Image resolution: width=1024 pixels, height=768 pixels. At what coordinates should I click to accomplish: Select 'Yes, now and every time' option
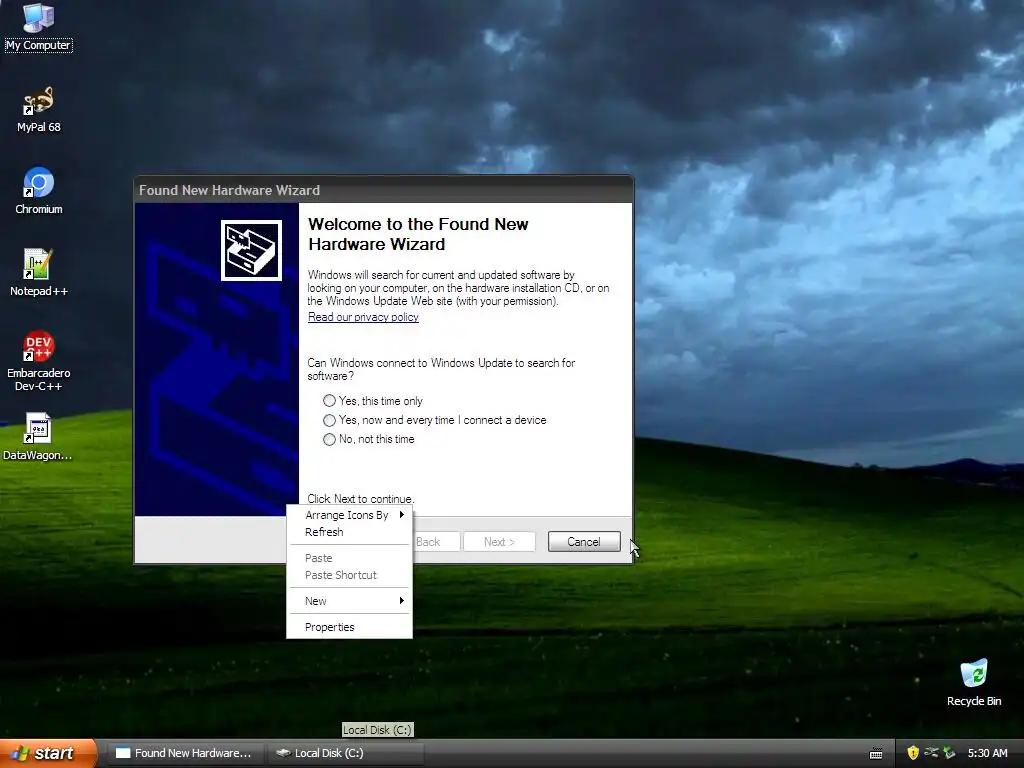coord(435,420)
